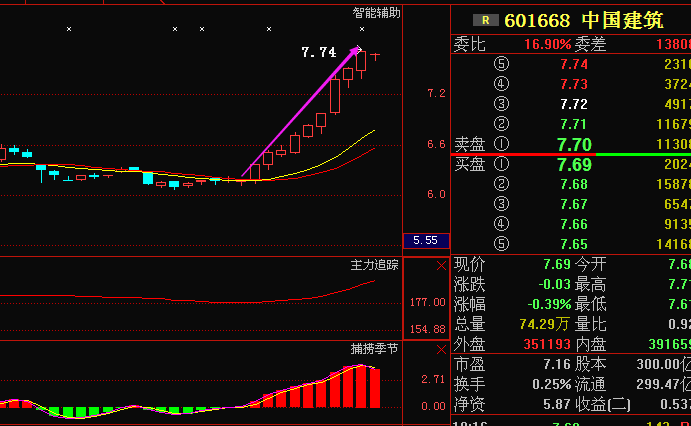
Task: Click the 总量 value 74.29万
Action: [544, 324]
